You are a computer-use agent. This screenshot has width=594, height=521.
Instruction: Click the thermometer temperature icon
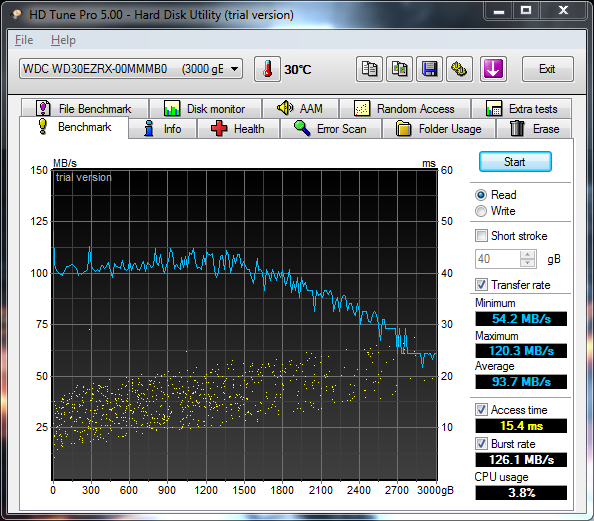pyautogui.click(x=267, y=69)
